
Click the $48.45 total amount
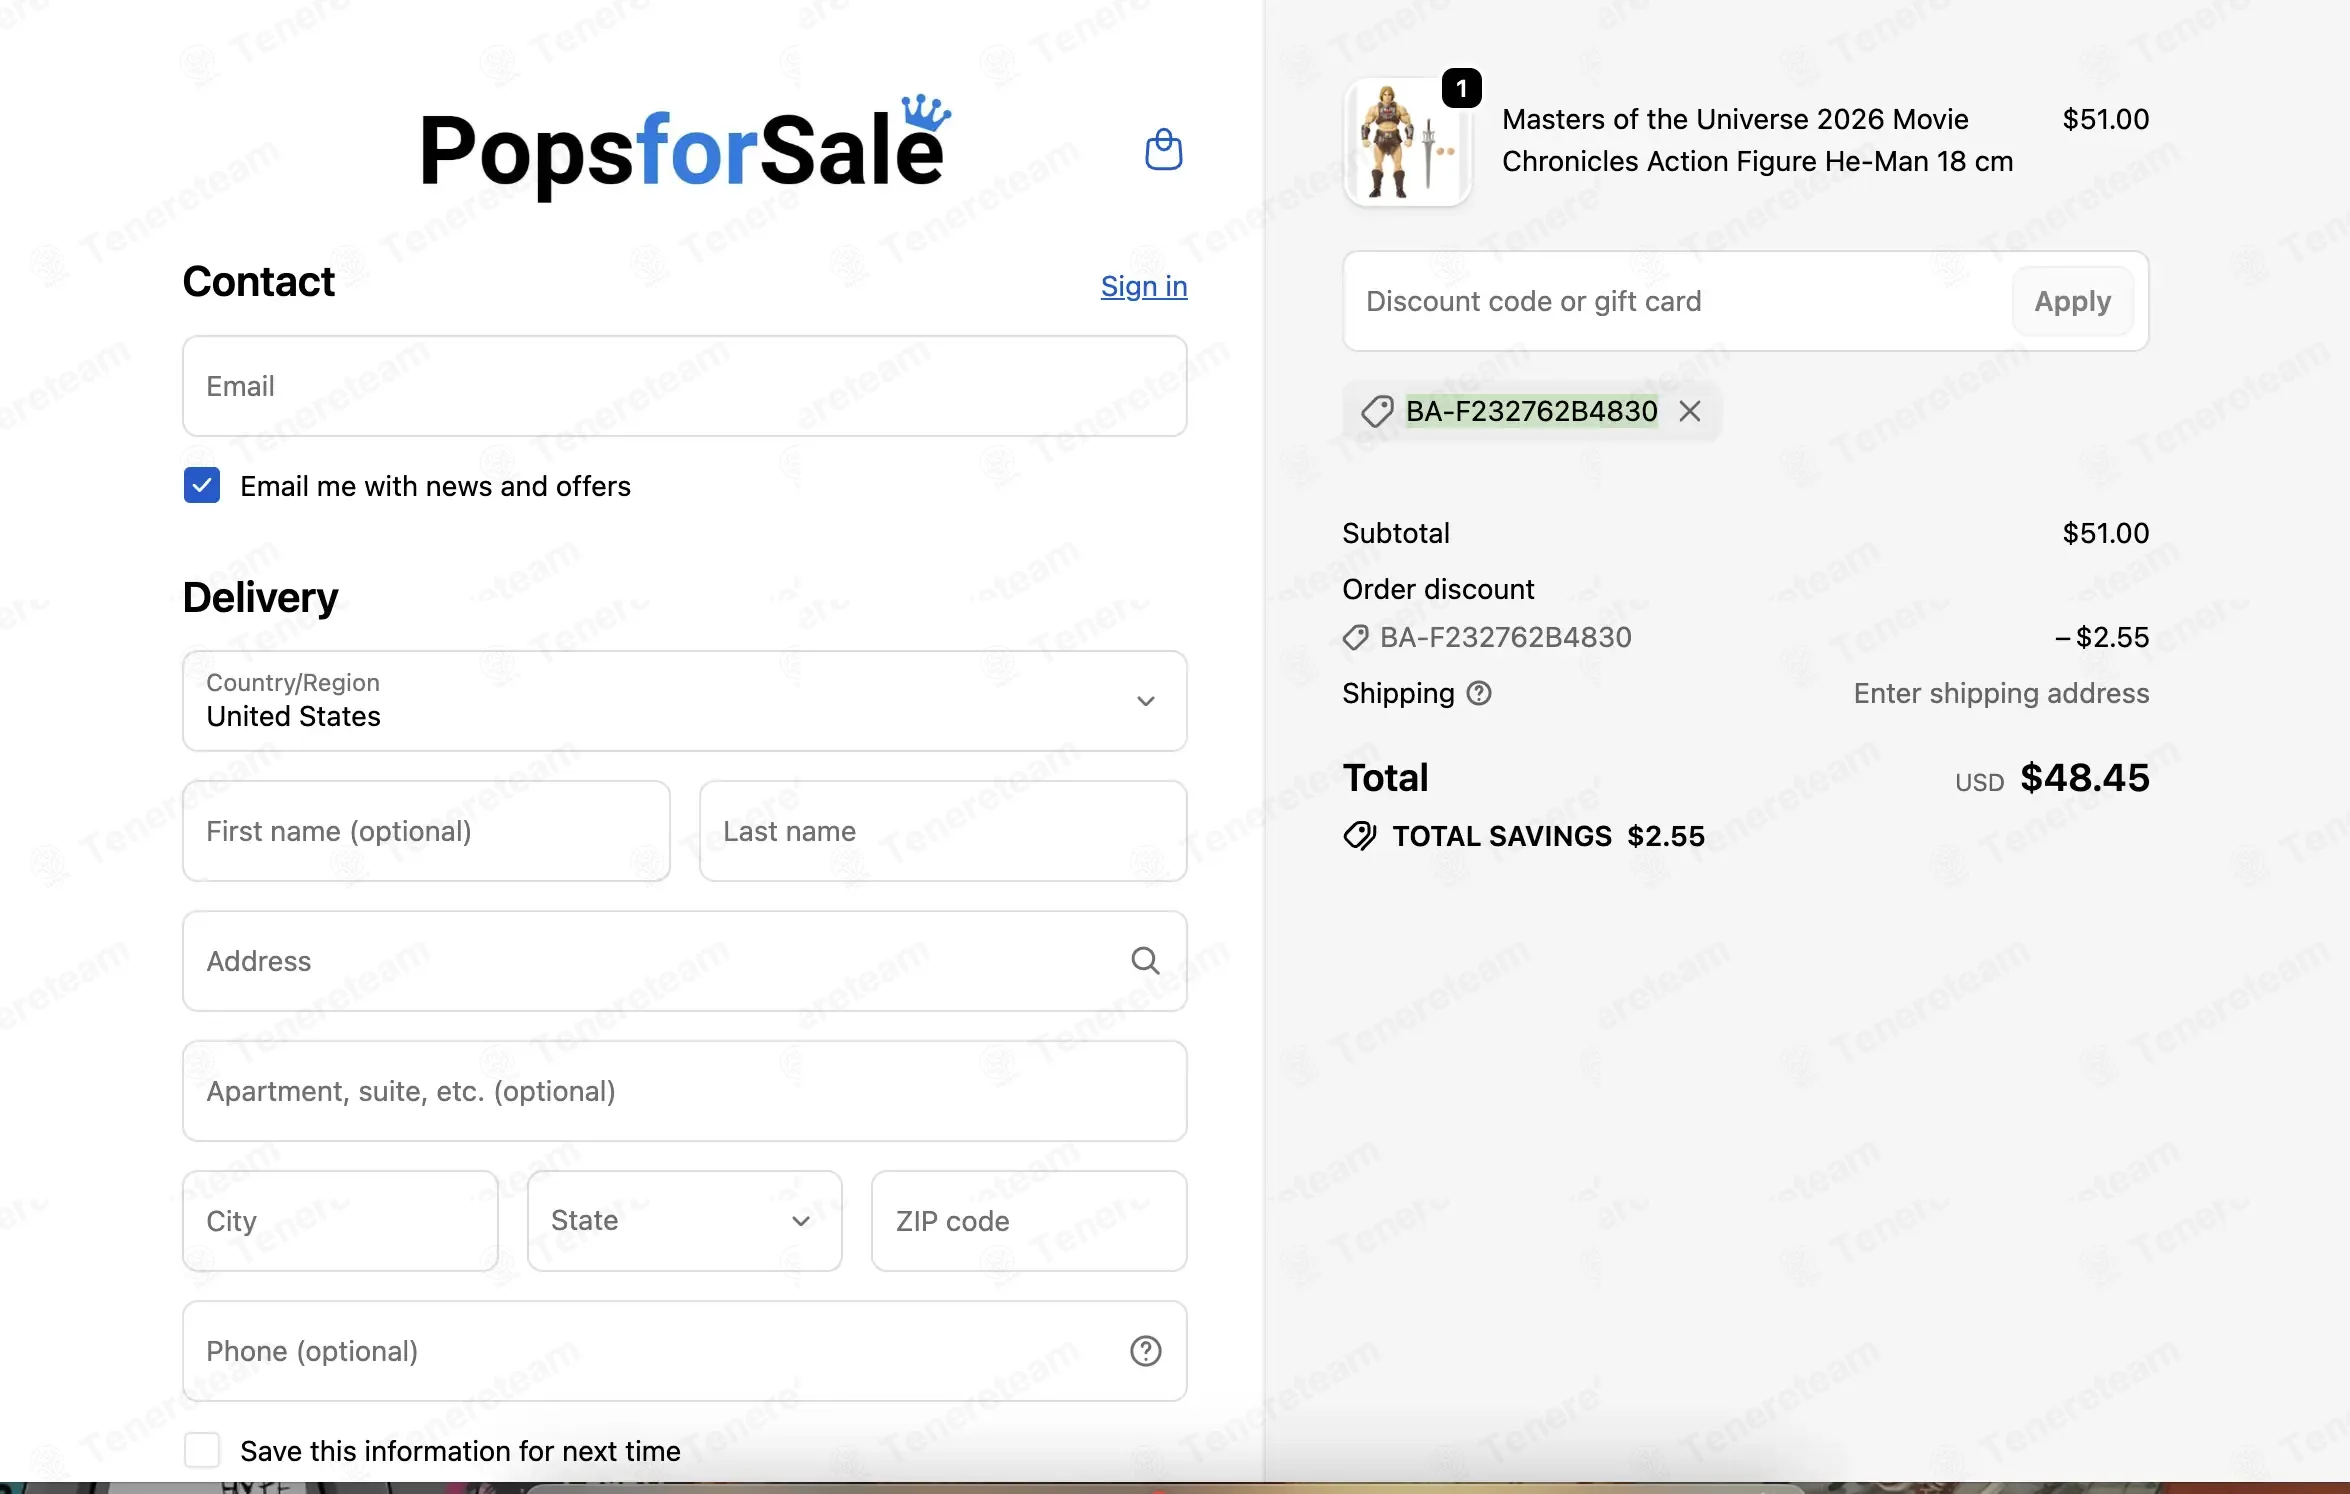pos(2084,778)
